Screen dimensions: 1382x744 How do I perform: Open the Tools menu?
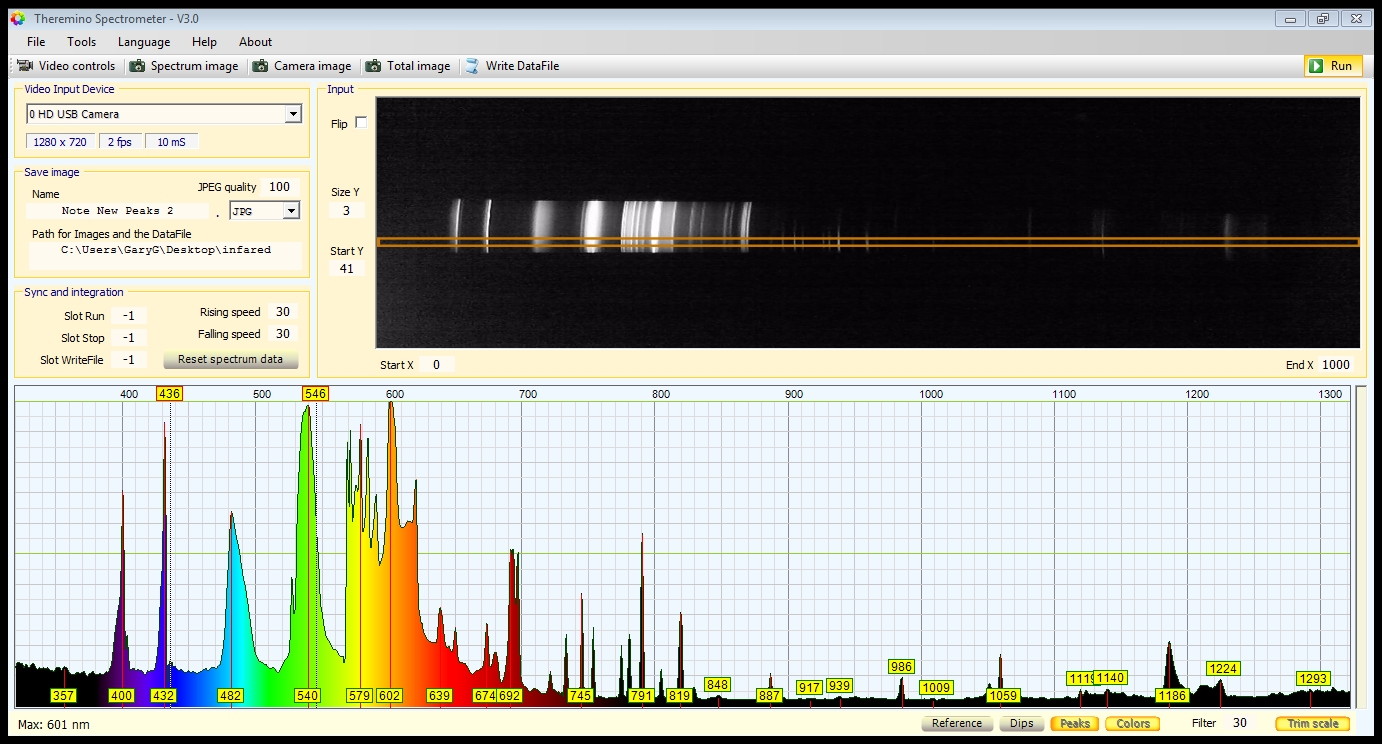81,42
